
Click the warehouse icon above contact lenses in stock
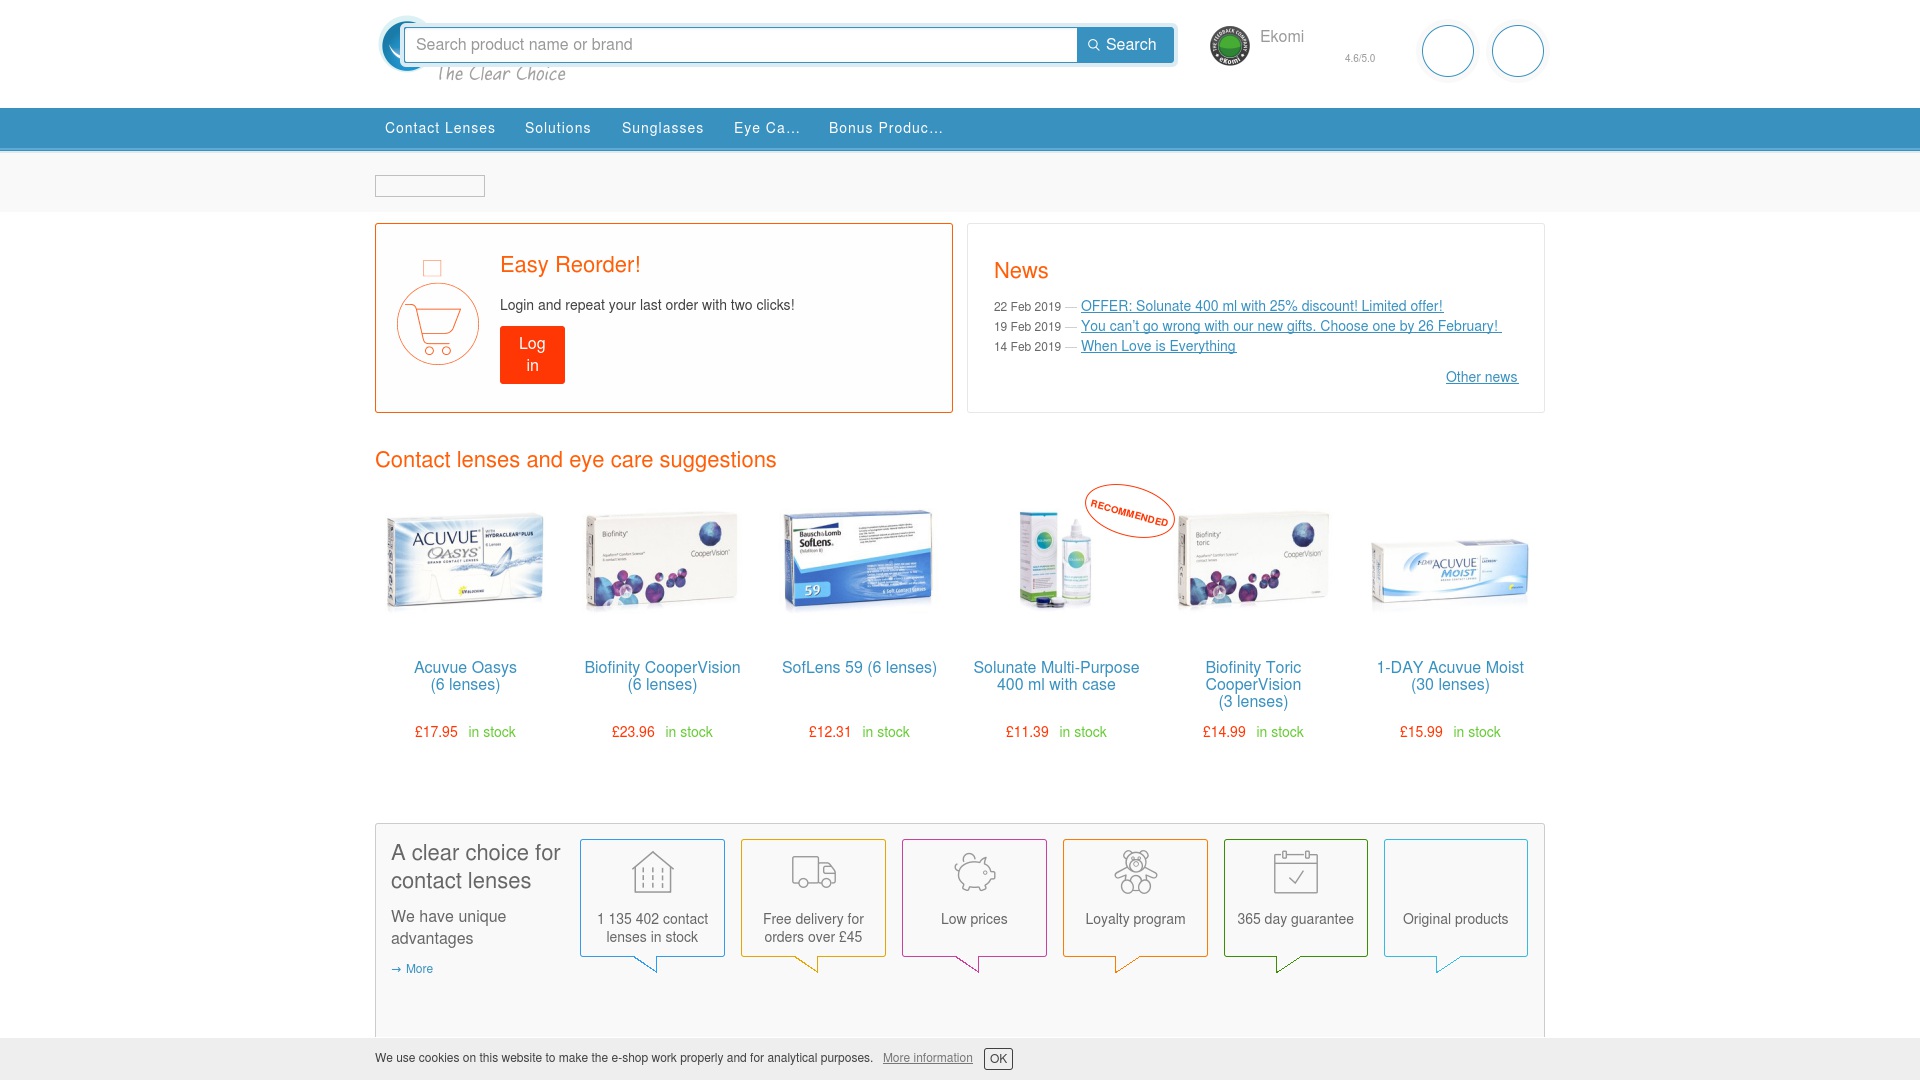pos(652,872)
